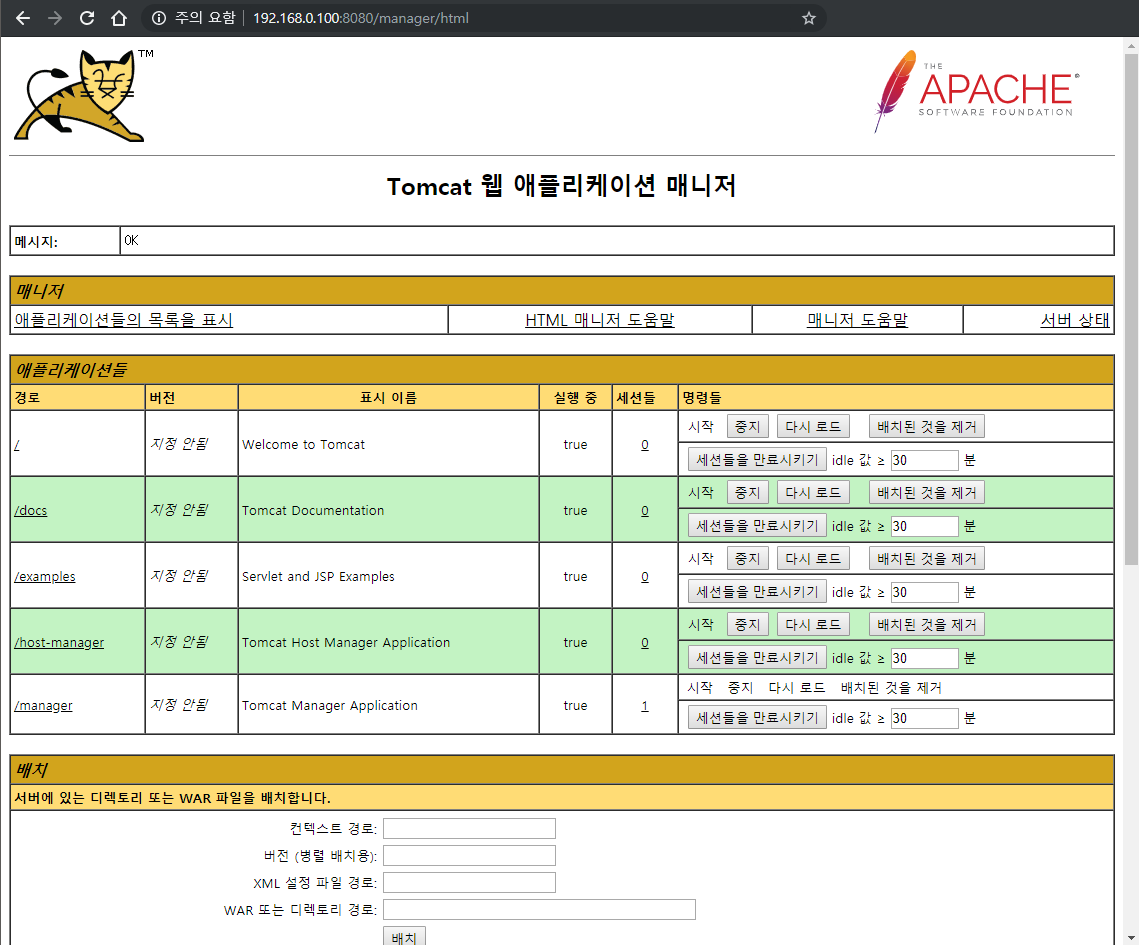Image resolution: width=1139 pixels, height=945 pixels.
Task: Click 중지 for /examples
Action: click(747, 559)
